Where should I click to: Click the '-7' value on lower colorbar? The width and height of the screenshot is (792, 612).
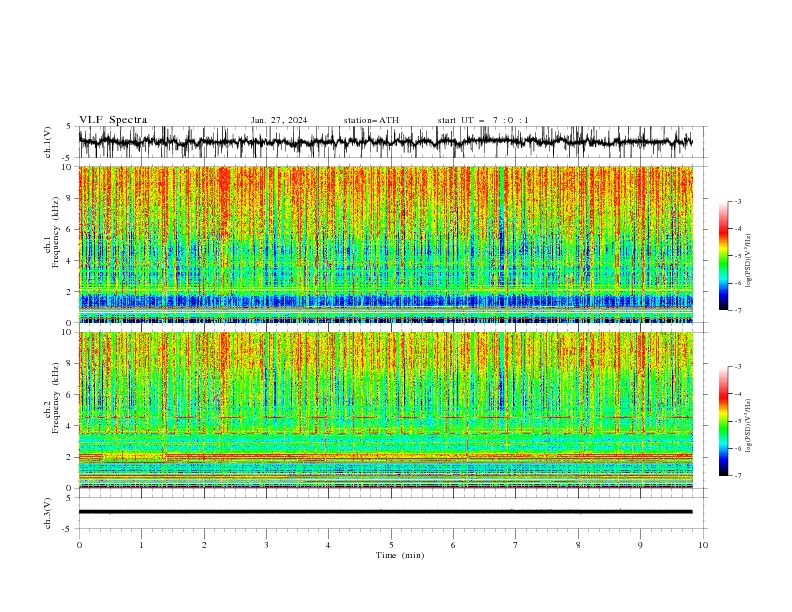pos(737,475)
